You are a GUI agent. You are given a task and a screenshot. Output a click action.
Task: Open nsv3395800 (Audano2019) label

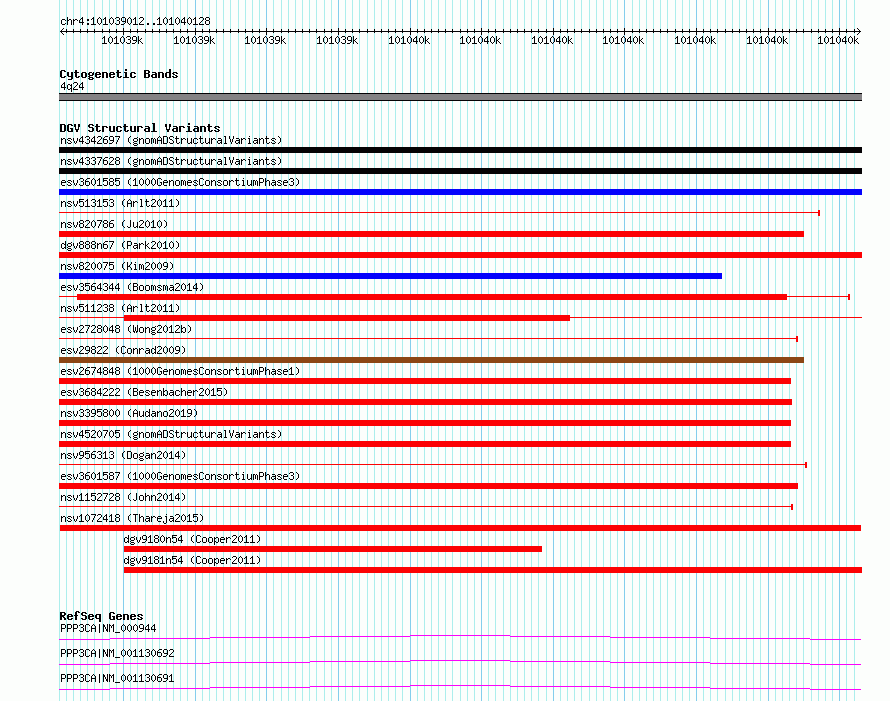(x=129, y=413)
